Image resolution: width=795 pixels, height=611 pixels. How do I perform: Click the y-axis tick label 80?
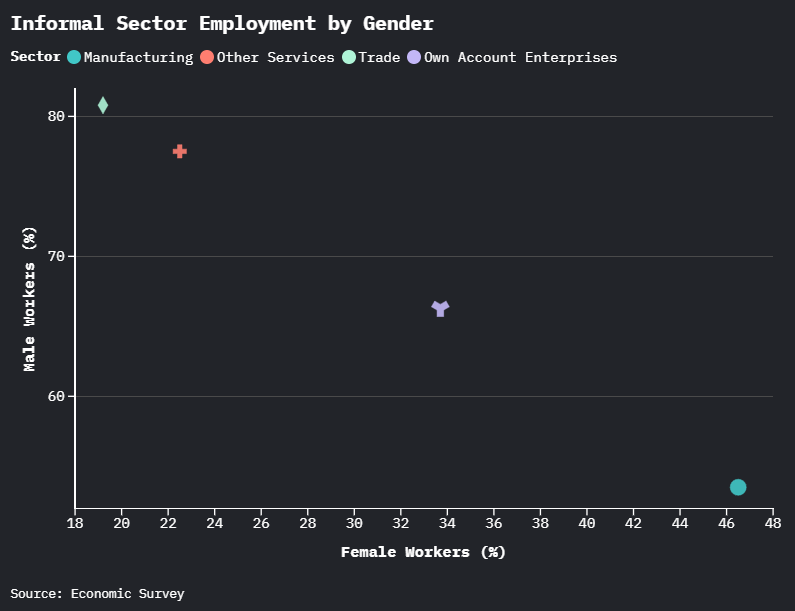56,117
